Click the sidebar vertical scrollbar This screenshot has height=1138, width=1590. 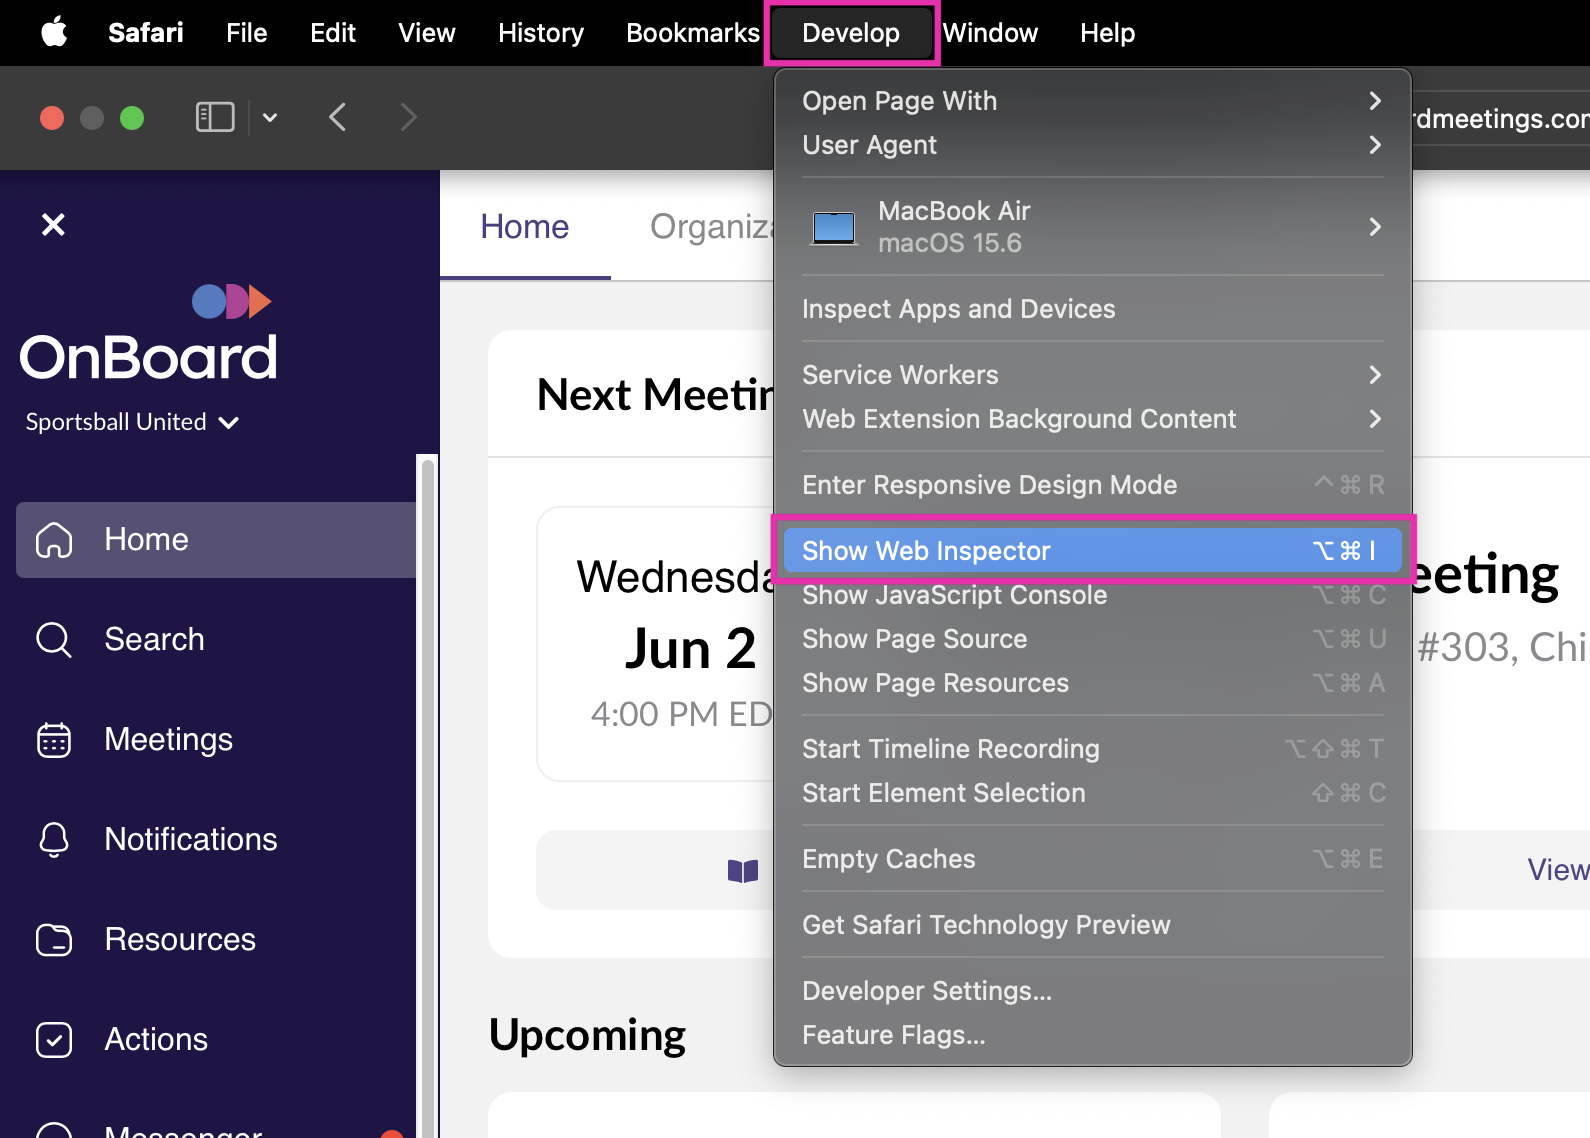428,795
